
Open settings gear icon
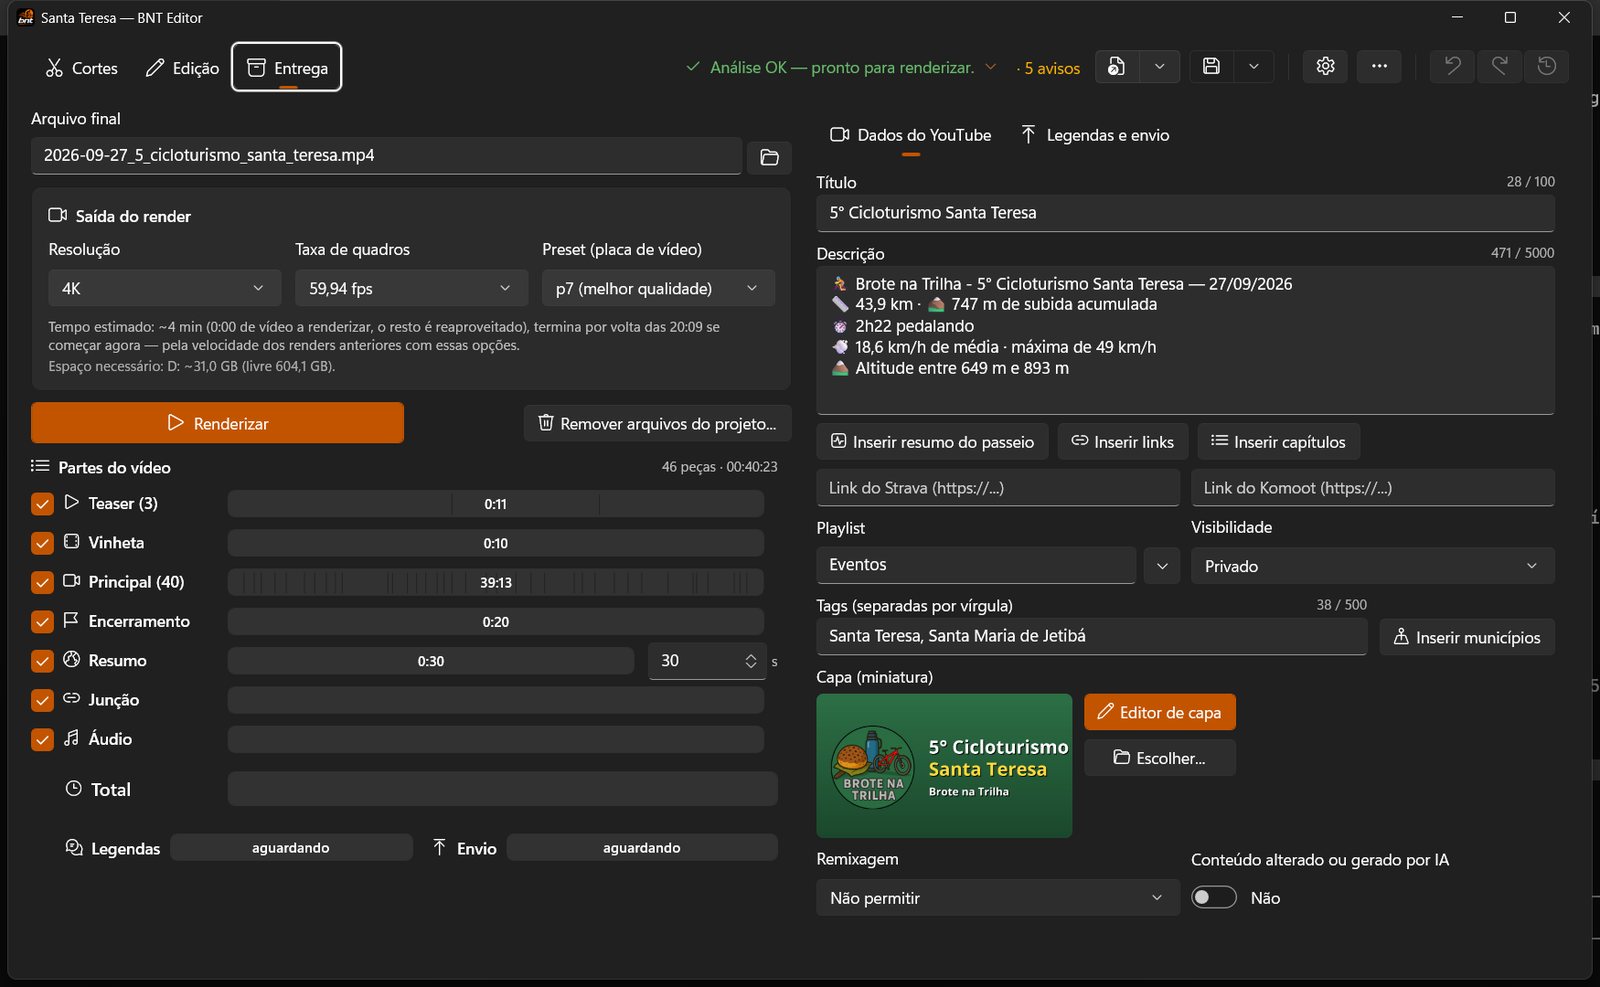1325,67
